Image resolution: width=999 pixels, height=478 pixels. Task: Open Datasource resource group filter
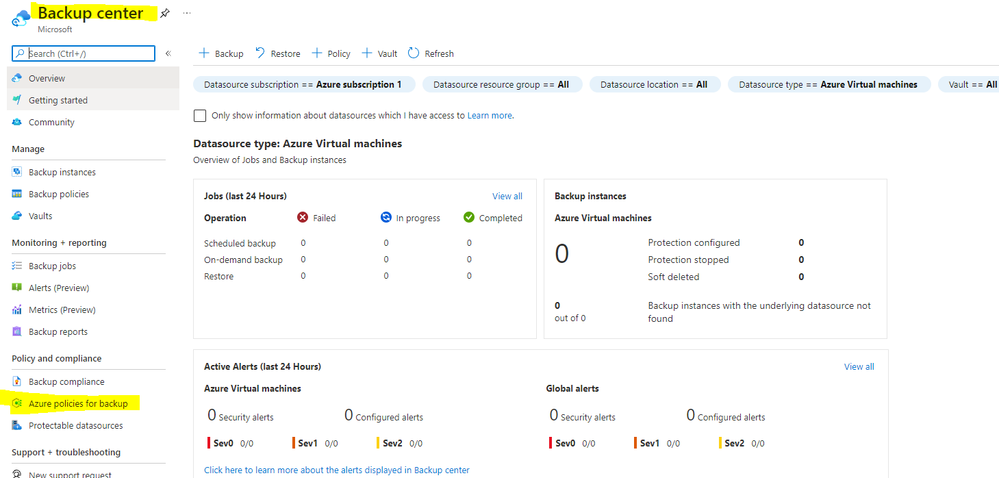click(x=502, y=85)
